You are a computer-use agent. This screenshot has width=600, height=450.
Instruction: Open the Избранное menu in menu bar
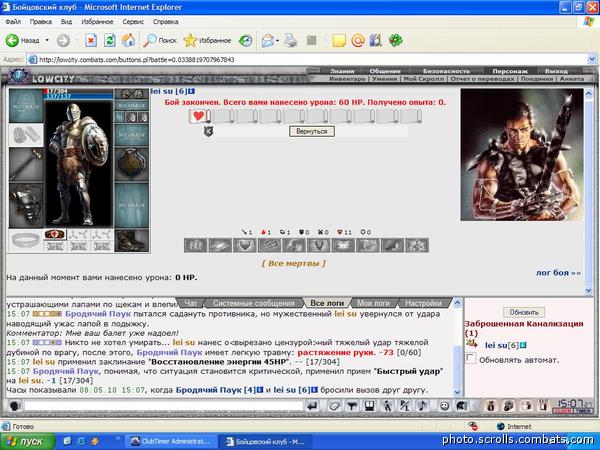97,22
